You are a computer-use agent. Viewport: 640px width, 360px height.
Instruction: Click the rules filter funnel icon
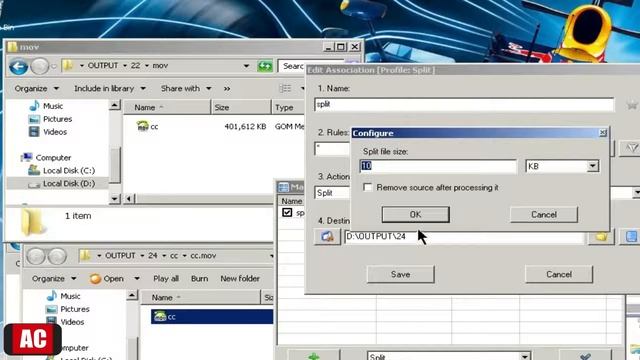[x=631, y=148]
